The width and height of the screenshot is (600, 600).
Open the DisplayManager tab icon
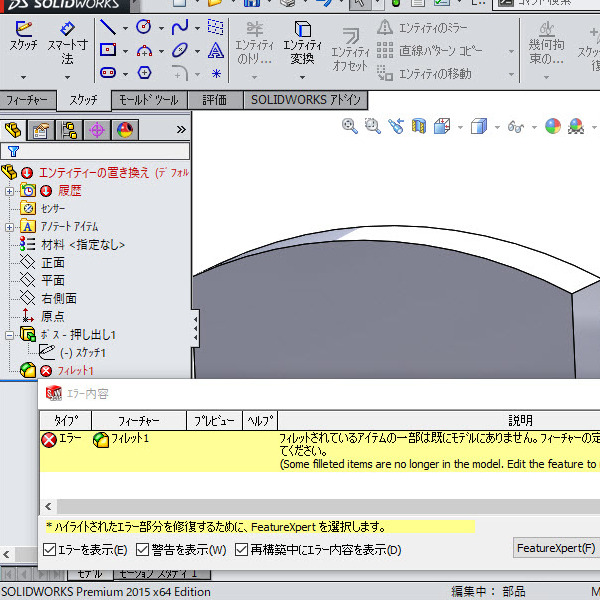click(x=125, y=130)
